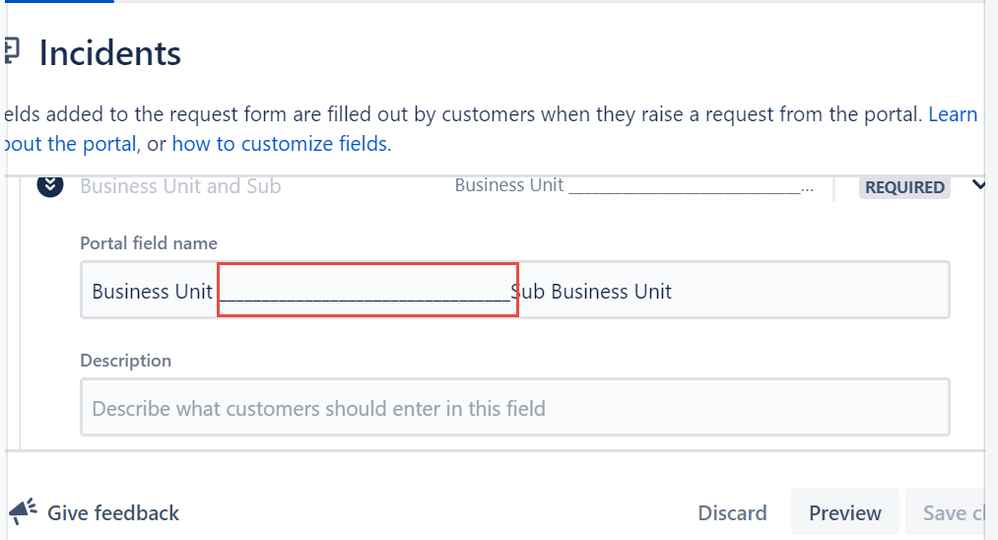The height and width of the screenshot is (540, 998).
Task: Click the REQUIRED badge on the field row
Action: tap(904, 187)
